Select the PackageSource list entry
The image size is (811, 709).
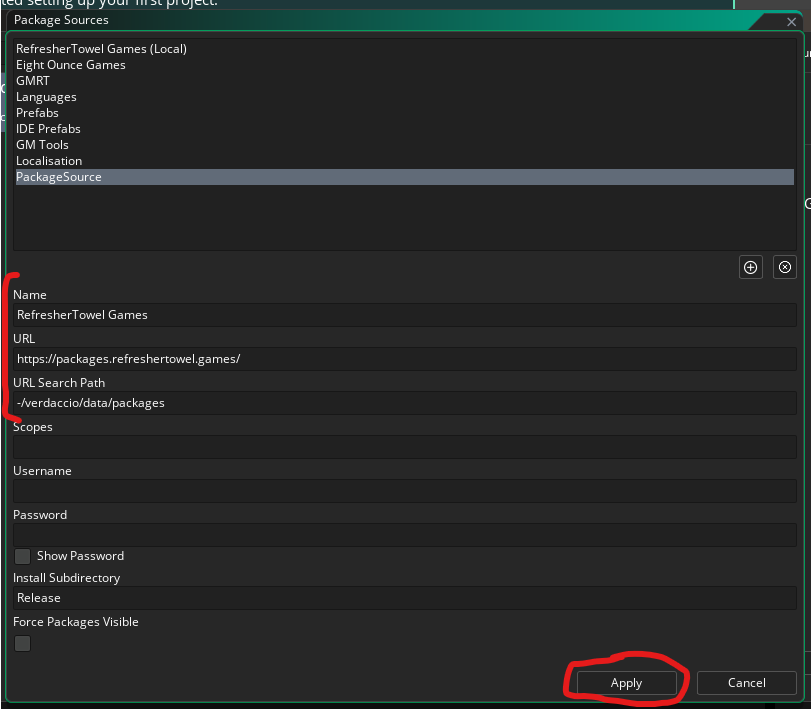pos(404,177)
